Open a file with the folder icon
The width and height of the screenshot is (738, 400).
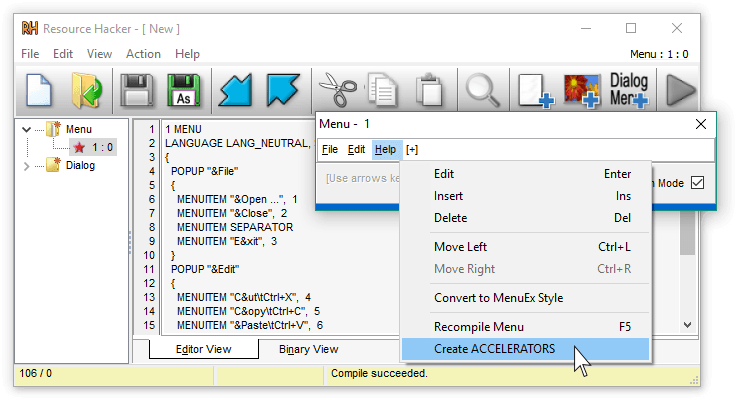tap(87, 91)
